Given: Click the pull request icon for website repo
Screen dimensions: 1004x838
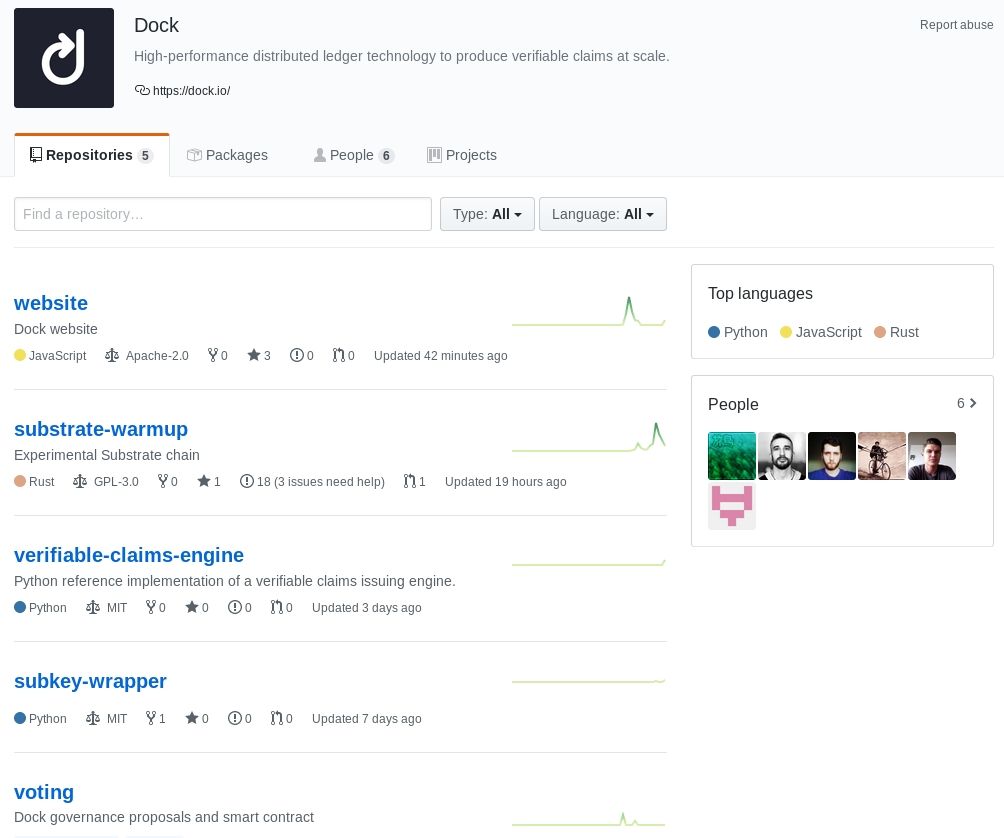Looking at the screenshot, I should coord(339,355).
